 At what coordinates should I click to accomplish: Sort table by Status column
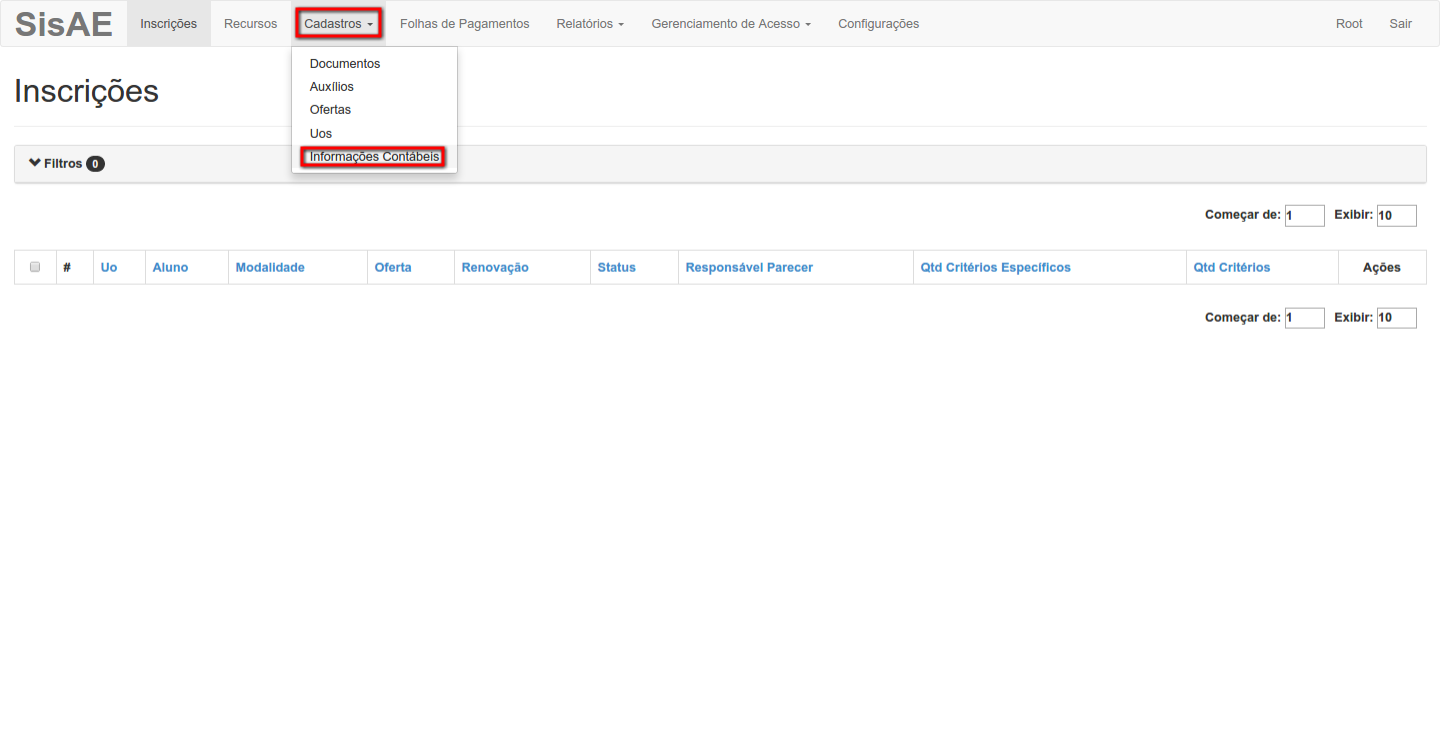617,267
